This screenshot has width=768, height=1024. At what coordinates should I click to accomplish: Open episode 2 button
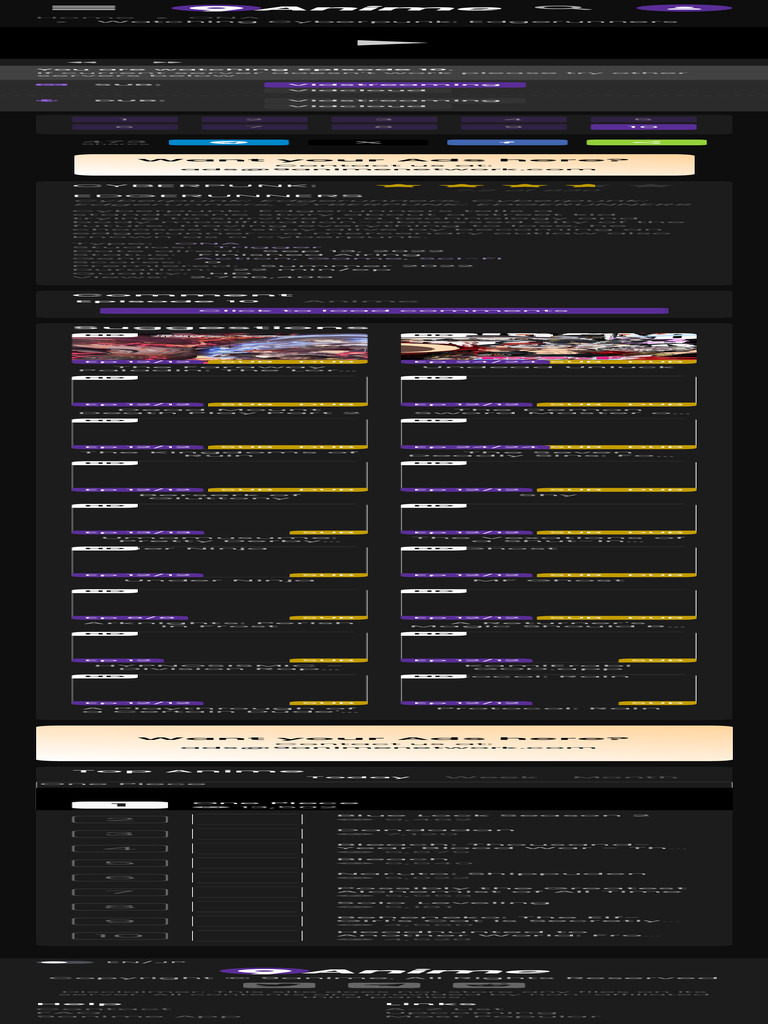click(x=255, y=120)
